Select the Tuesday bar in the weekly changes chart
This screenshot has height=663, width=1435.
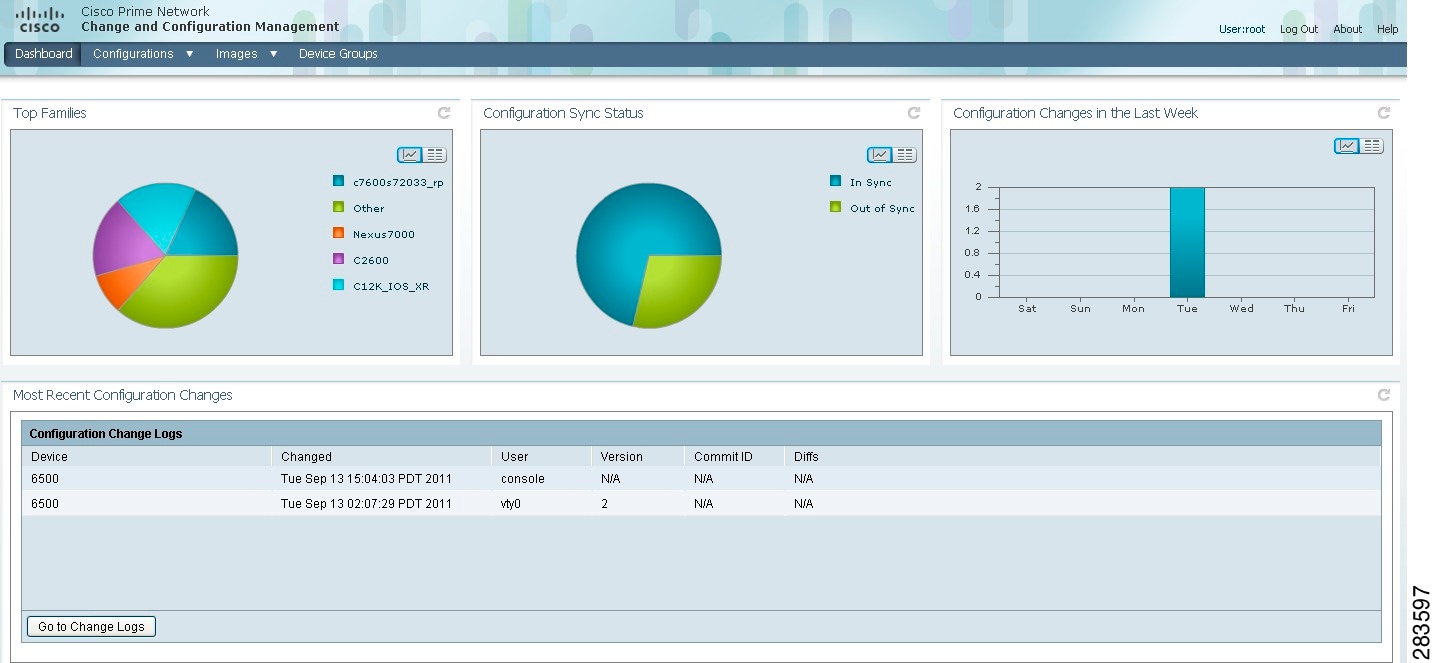(x=1187, y=240)
